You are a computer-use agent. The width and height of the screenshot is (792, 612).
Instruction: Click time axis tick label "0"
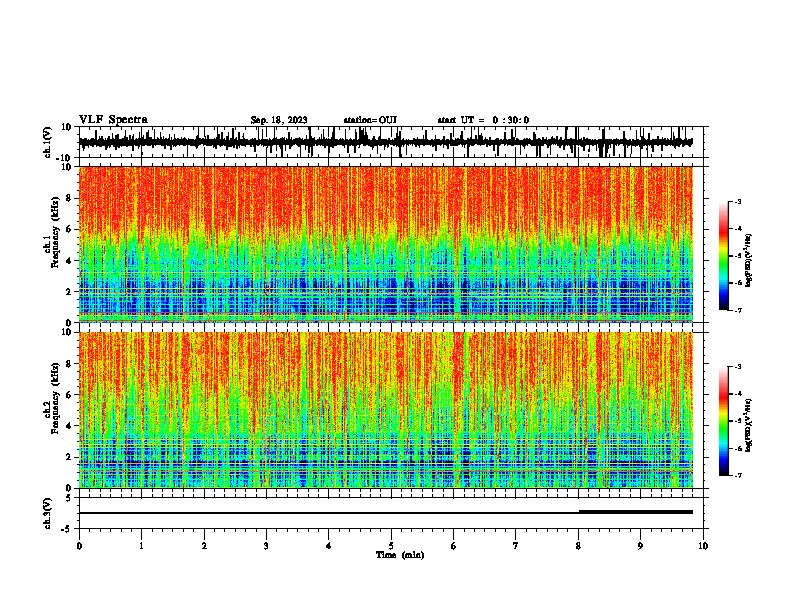click(79, 546)
